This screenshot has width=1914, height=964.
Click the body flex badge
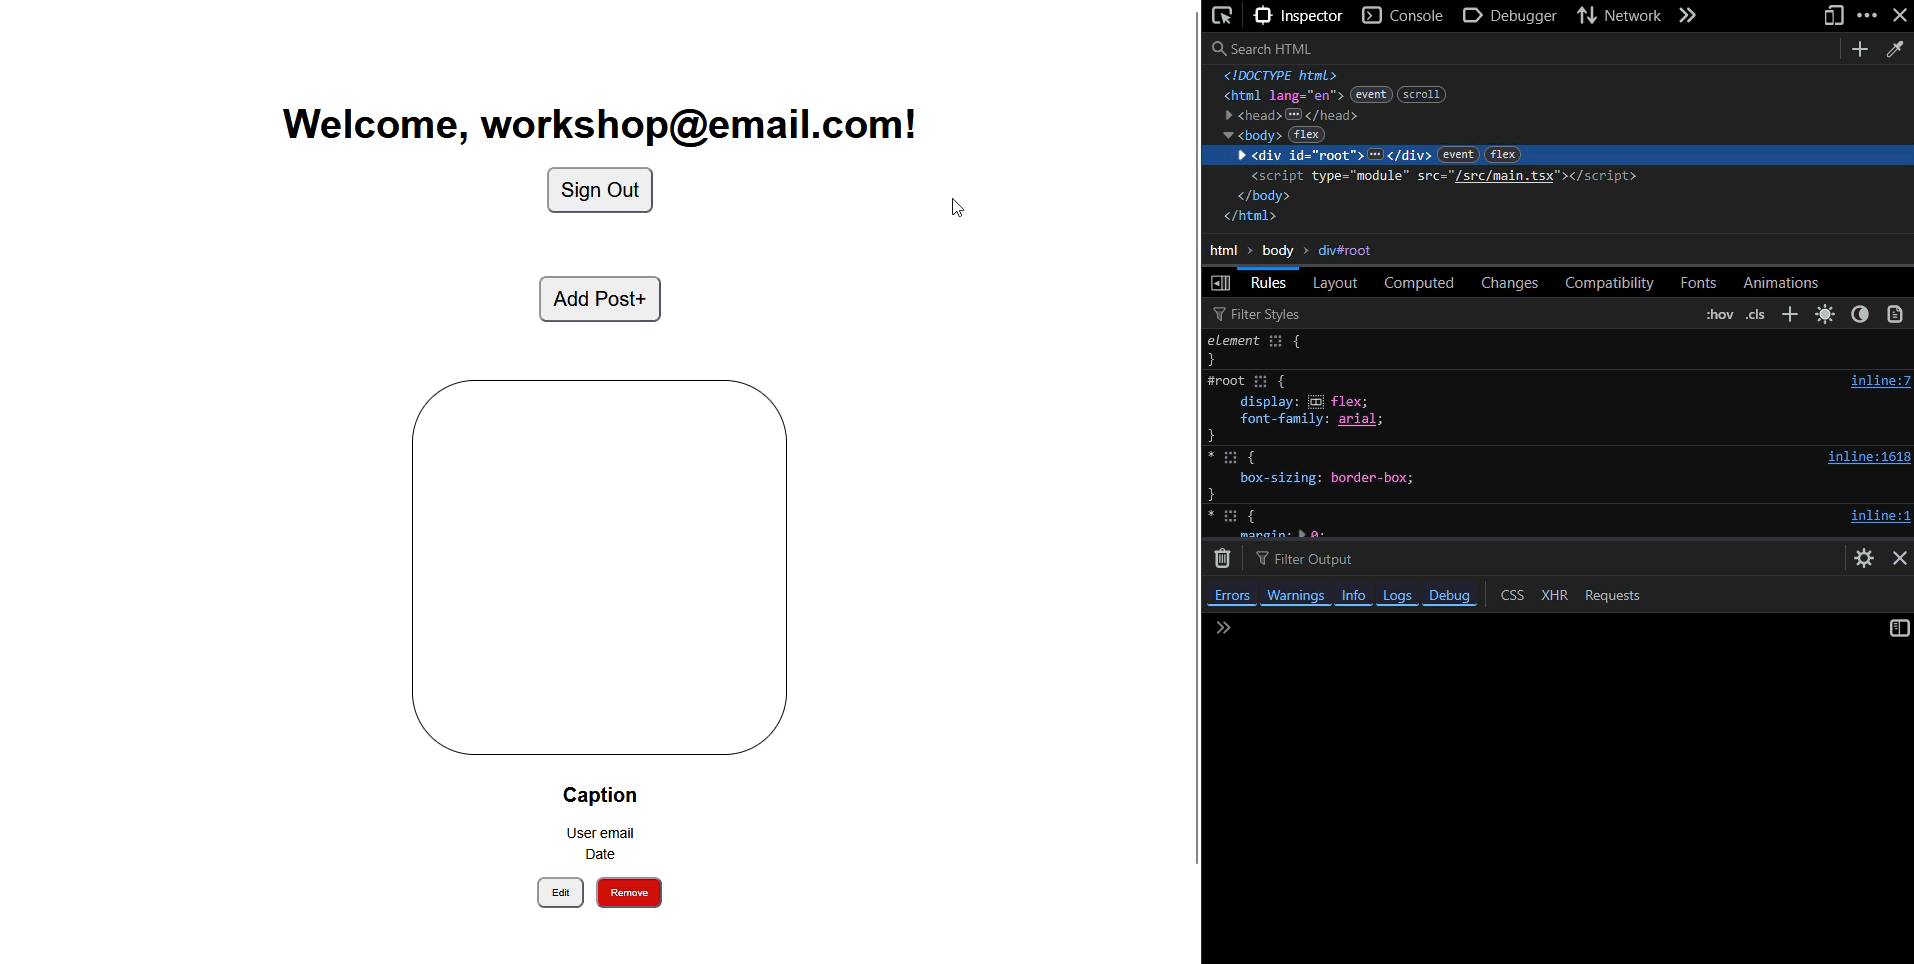1306,135
